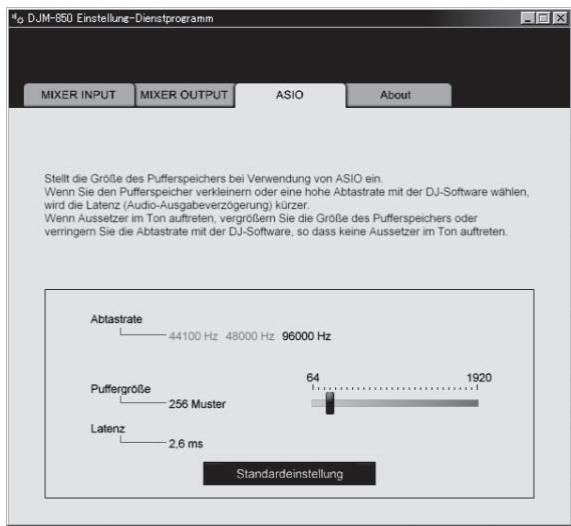Click the 256 Muster buffer value
The width and height of the screenshot is (571, 526).
[x=197, y=404]
